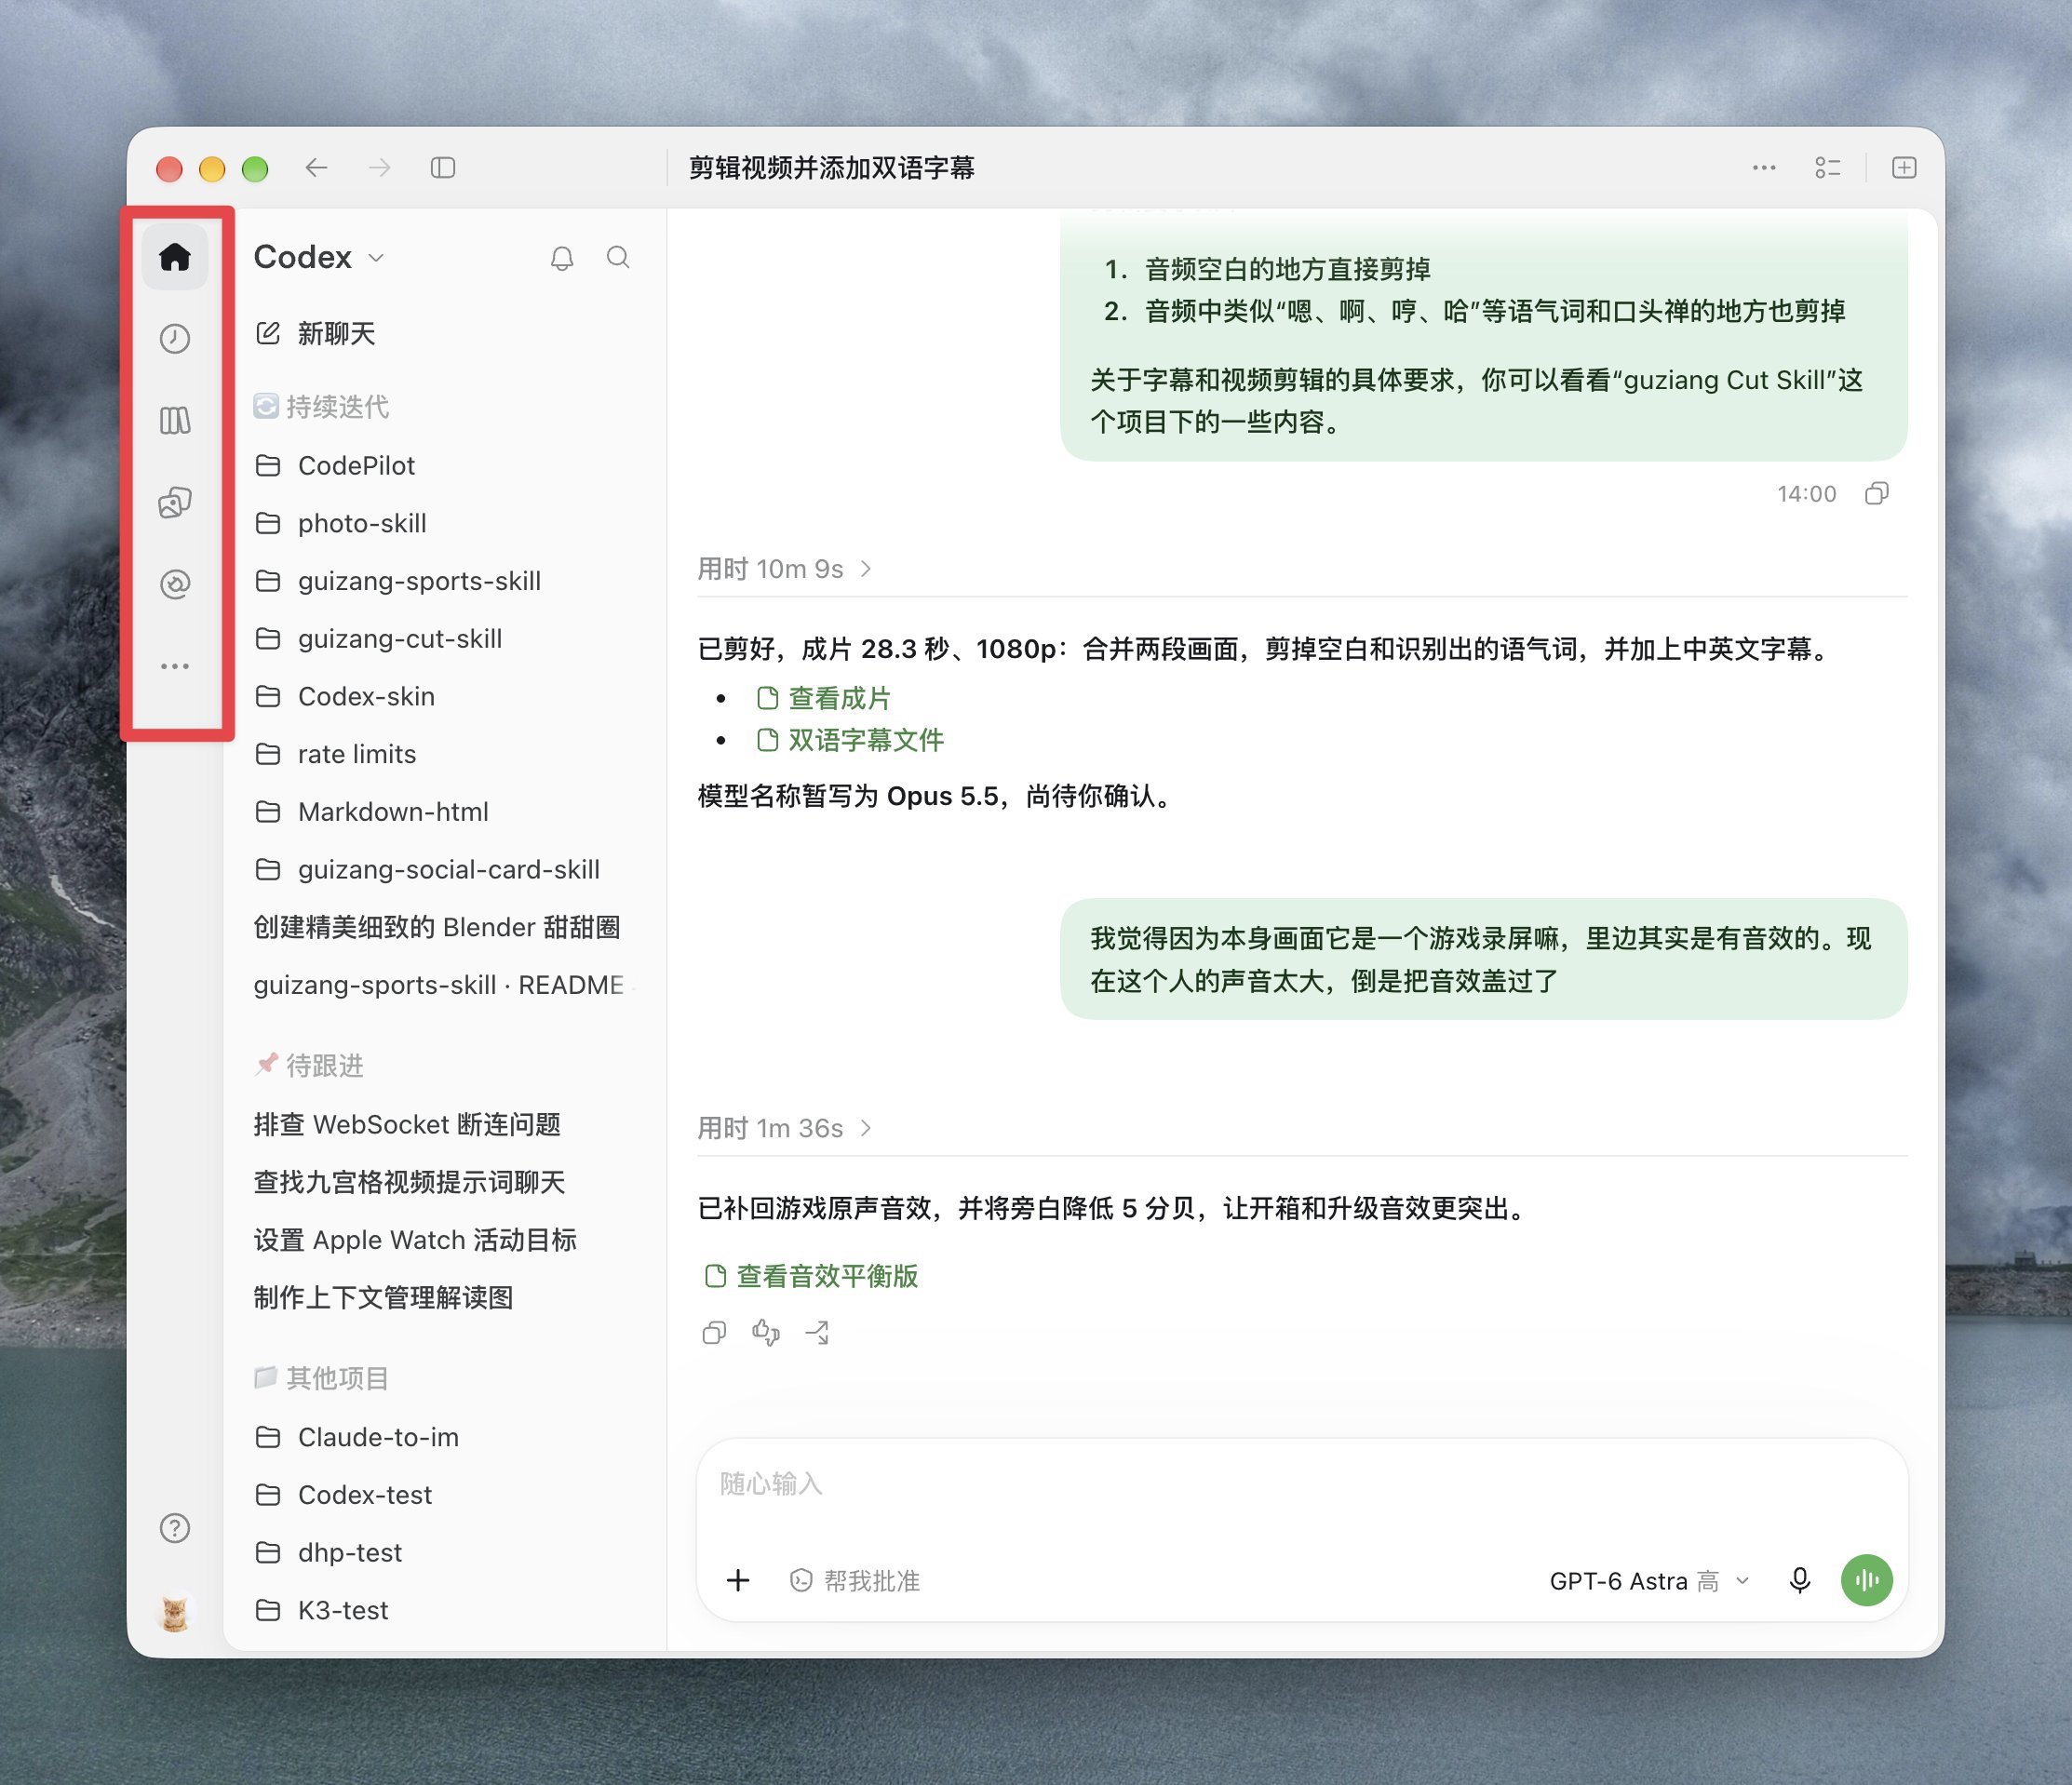The height and width of the screenshot is (1785, 2072).
Task: Open the sidebar search icon
Action: click(619, 258)
